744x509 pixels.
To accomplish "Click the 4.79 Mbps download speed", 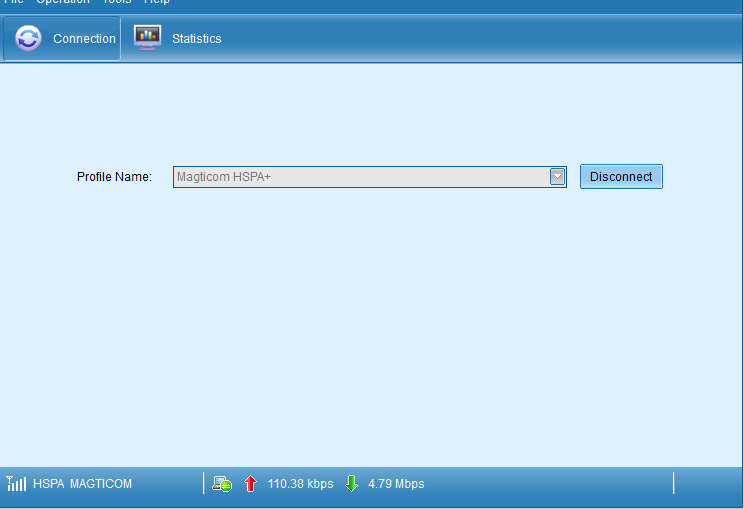I will (x=396, y=484).
